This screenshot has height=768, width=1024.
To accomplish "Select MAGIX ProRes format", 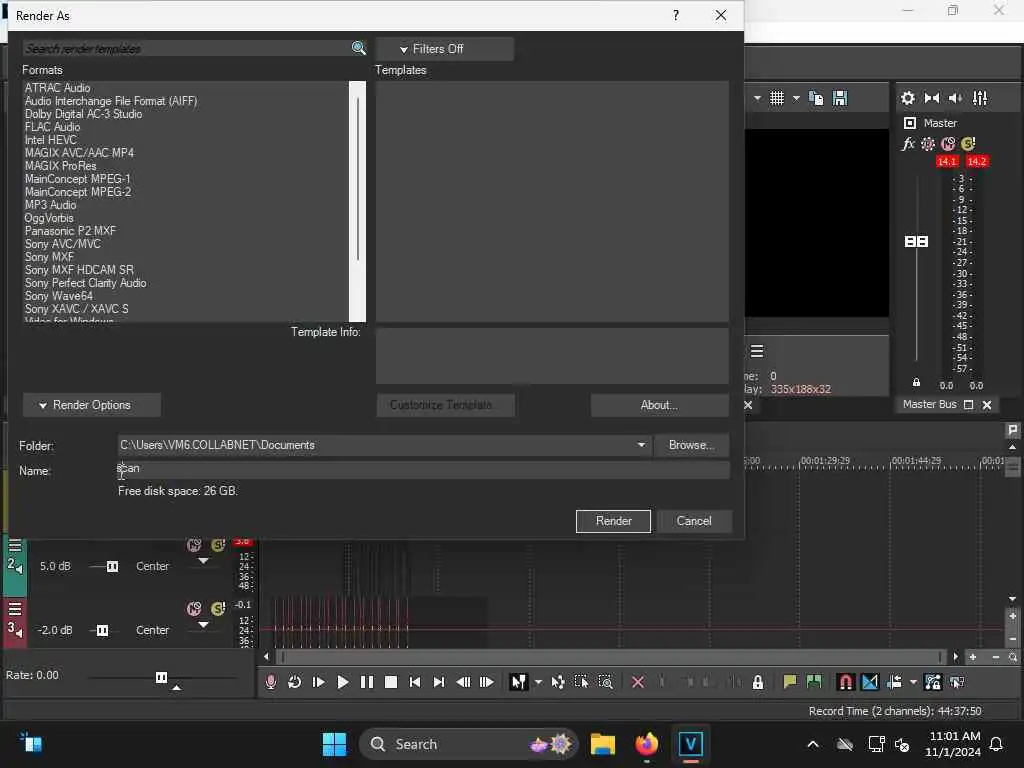I will pos(60,166).
